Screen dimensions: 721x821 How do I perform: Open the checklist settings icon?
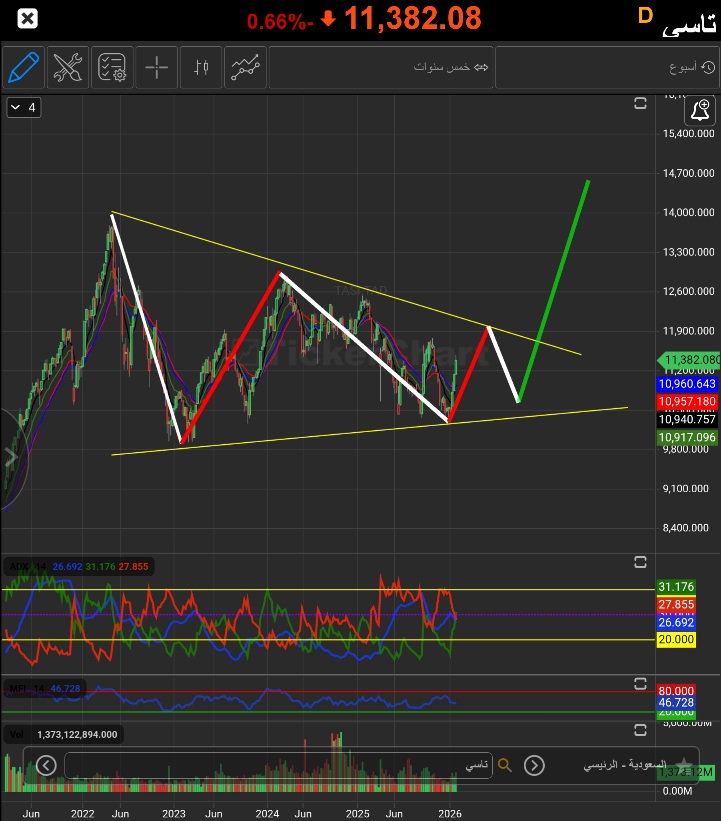tap(112, 67)
